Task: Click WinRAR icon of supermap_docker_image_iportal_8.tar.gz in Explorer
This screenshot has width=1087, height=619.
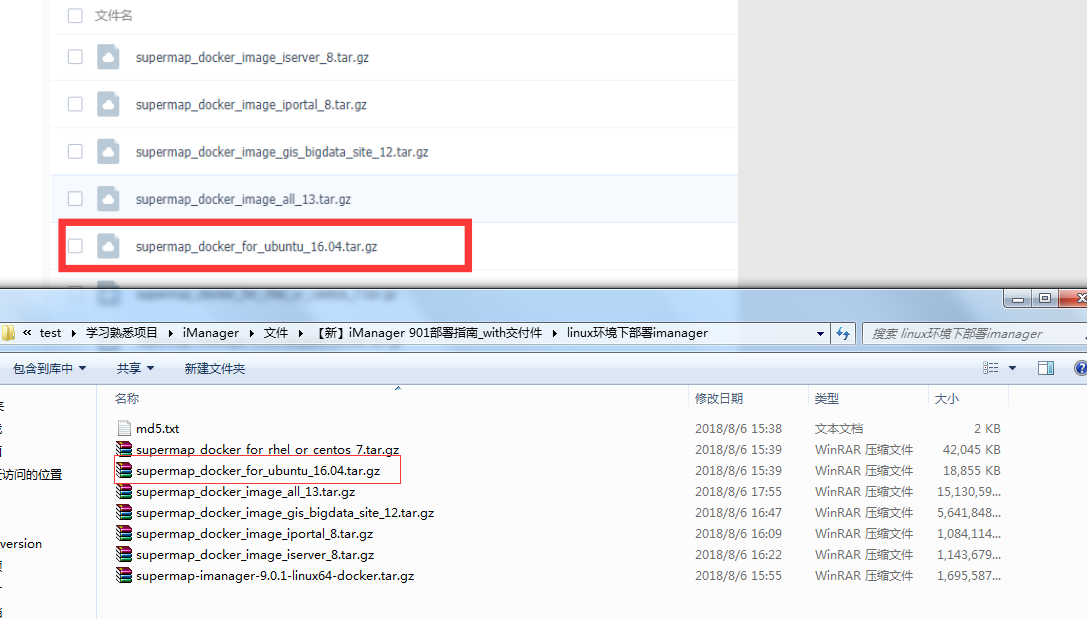Action: pyautogui.click(x=124, y=533)
